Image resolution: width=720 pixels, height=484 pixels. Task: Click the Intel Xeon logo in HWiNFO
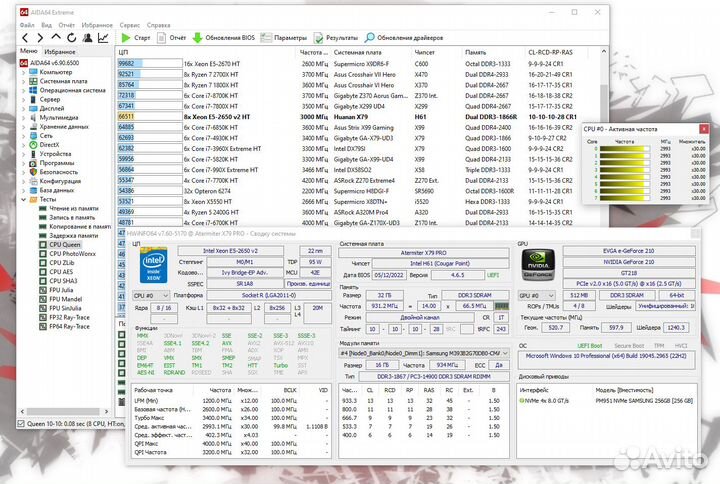click(x=153, y=265)
